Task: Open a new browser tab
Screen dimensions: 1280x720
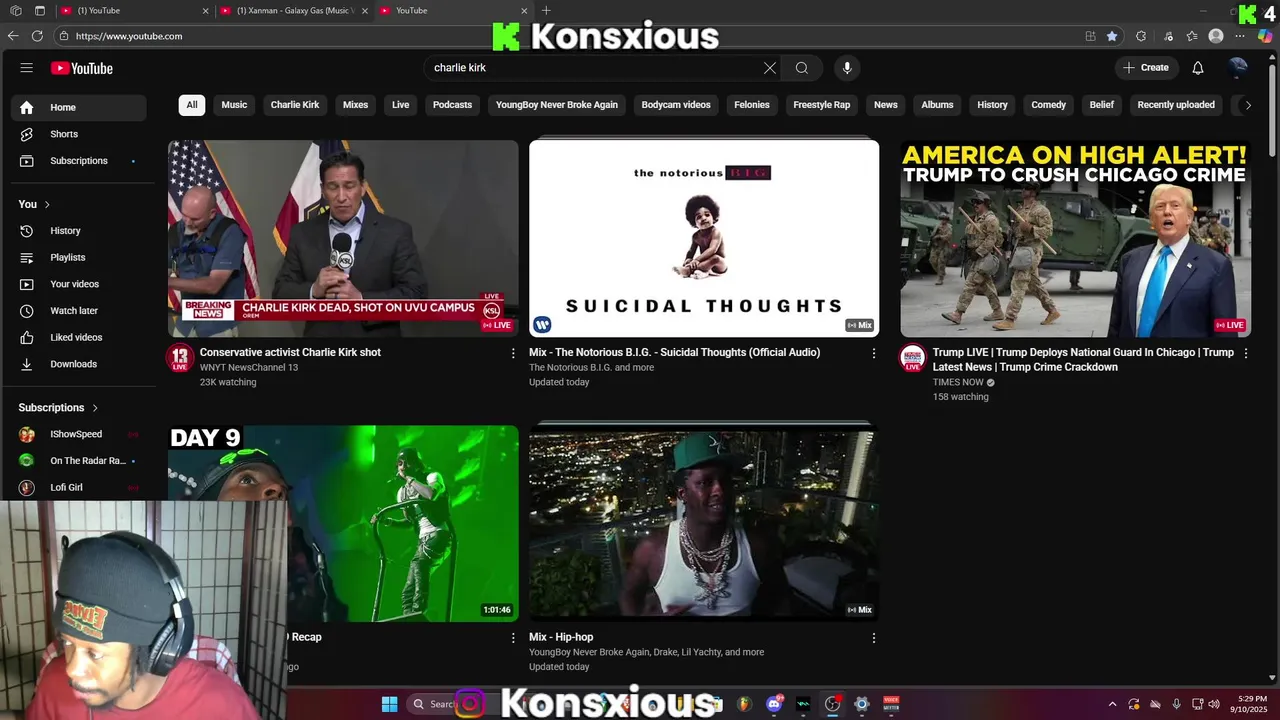Action: tap(546, 10)
